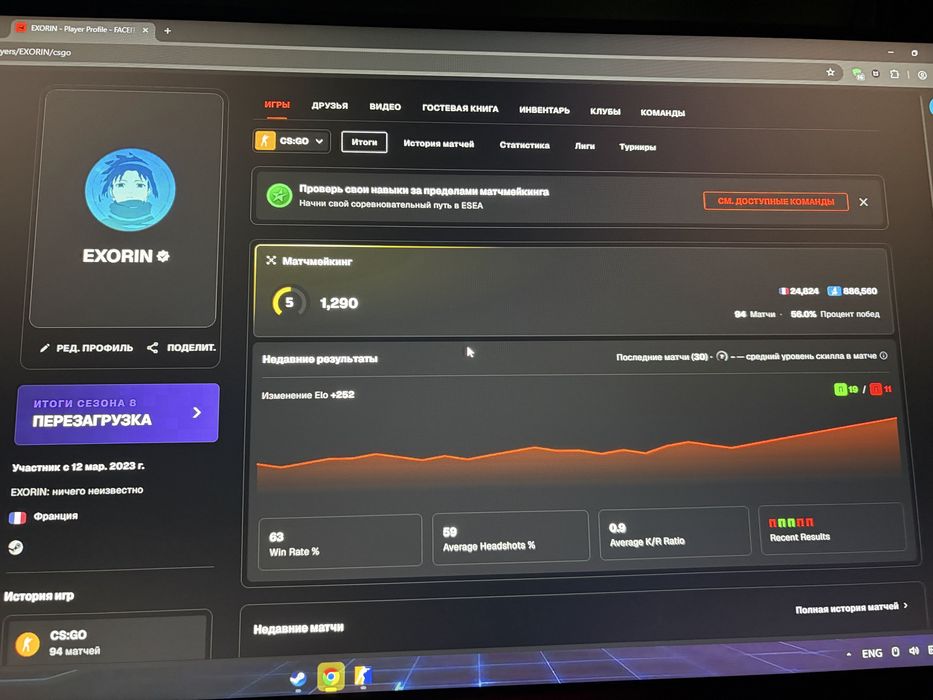Click info icon beside средний уровень скилла
933x700 pixels.
[x=884, y=356]
